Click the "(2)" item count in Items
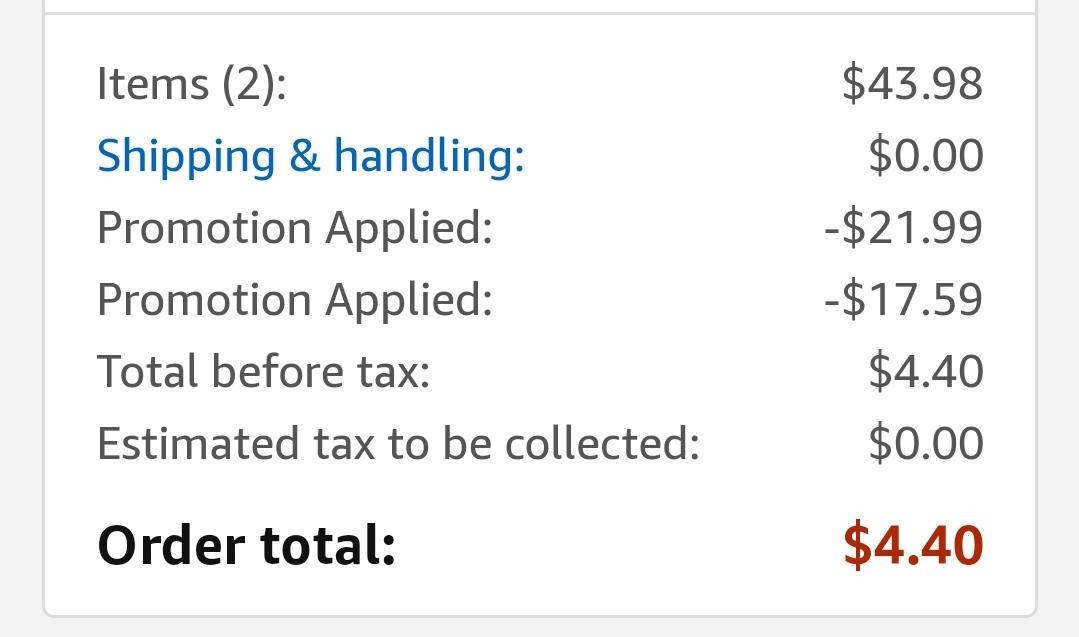Image resolution: width=1079 pixels, height=637 pixels. click(x=253, y=84)
